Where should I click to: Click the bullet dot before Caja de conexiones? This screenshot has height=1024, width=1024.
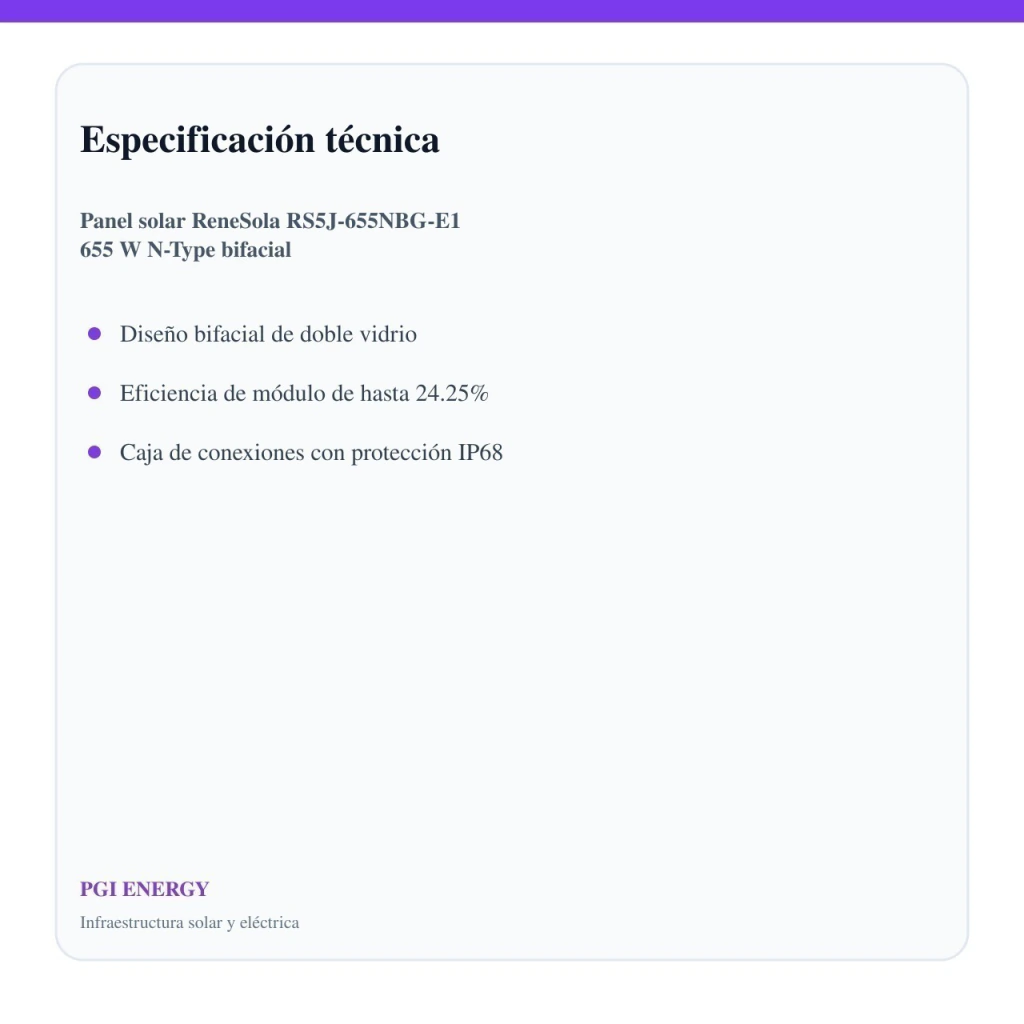pos(94,452)
